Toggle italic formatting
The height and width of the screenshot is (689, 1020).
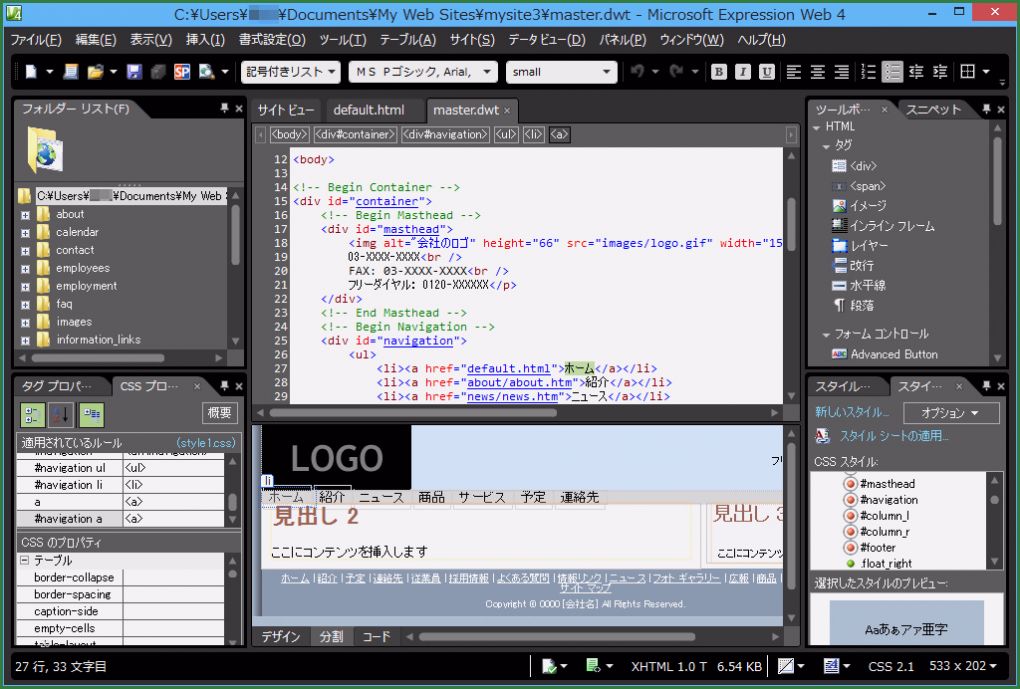pyautogui.click(x=740, y=72)
